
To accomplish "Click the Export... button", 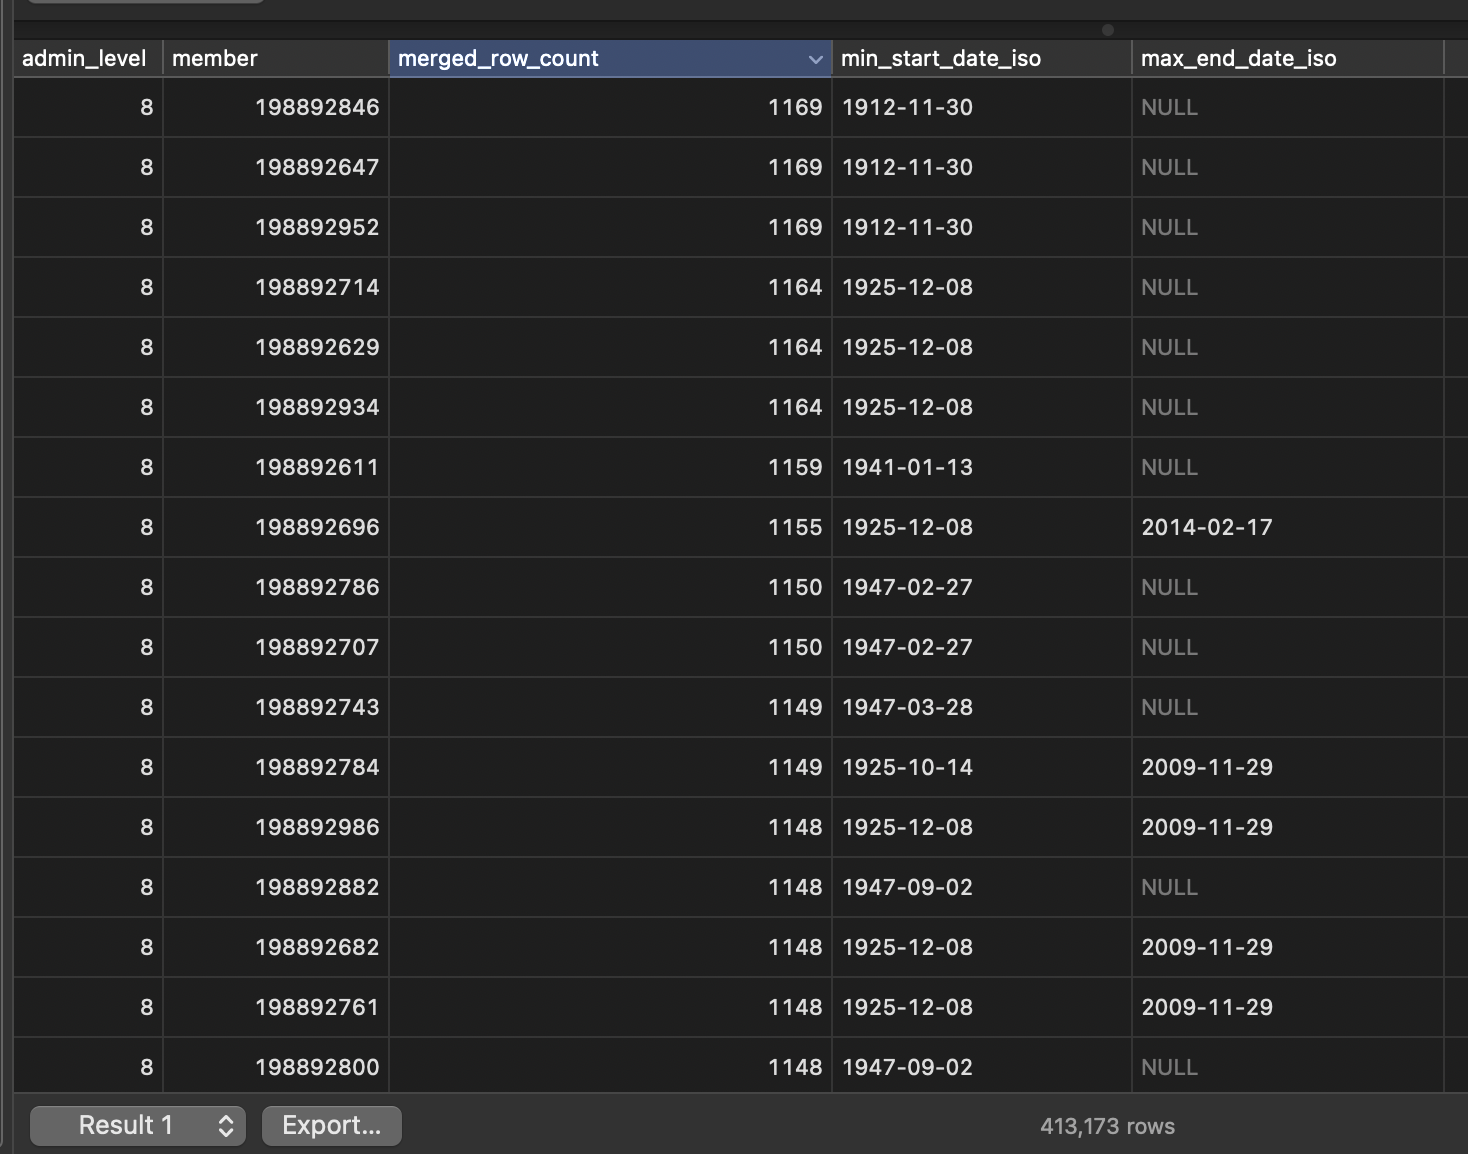I will point(332,1126).
